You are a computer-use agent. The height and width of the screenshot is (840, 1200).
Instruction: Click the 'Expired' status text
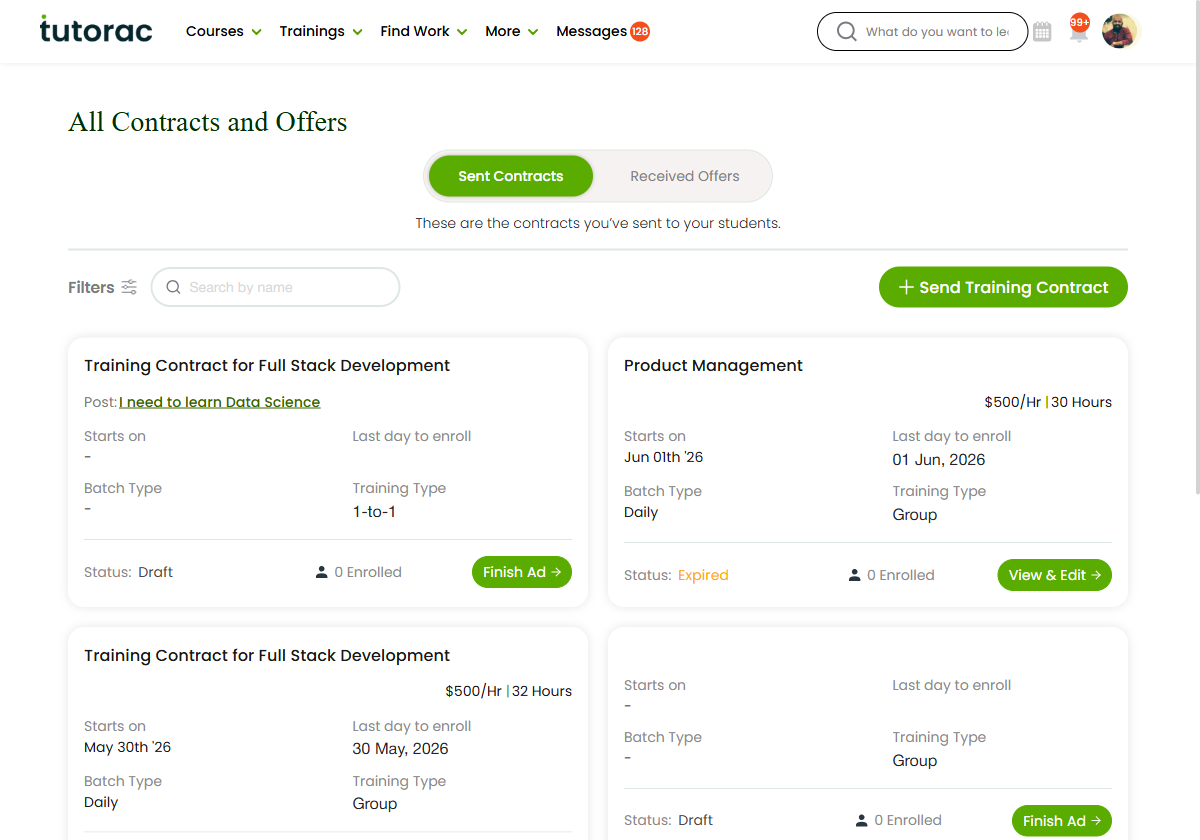click(703, 575)
